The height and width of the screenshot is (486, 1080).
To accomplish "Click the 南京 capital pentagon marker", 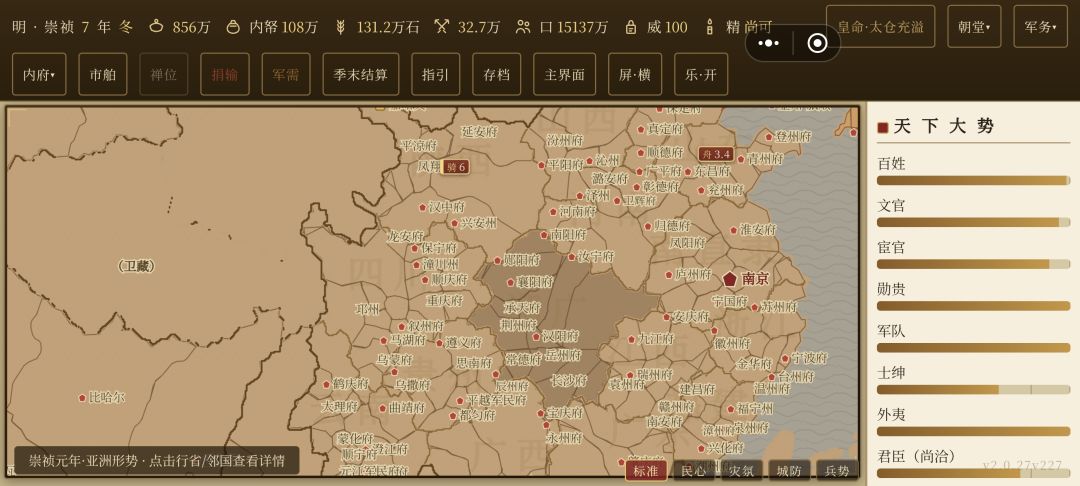I will 729,279.
